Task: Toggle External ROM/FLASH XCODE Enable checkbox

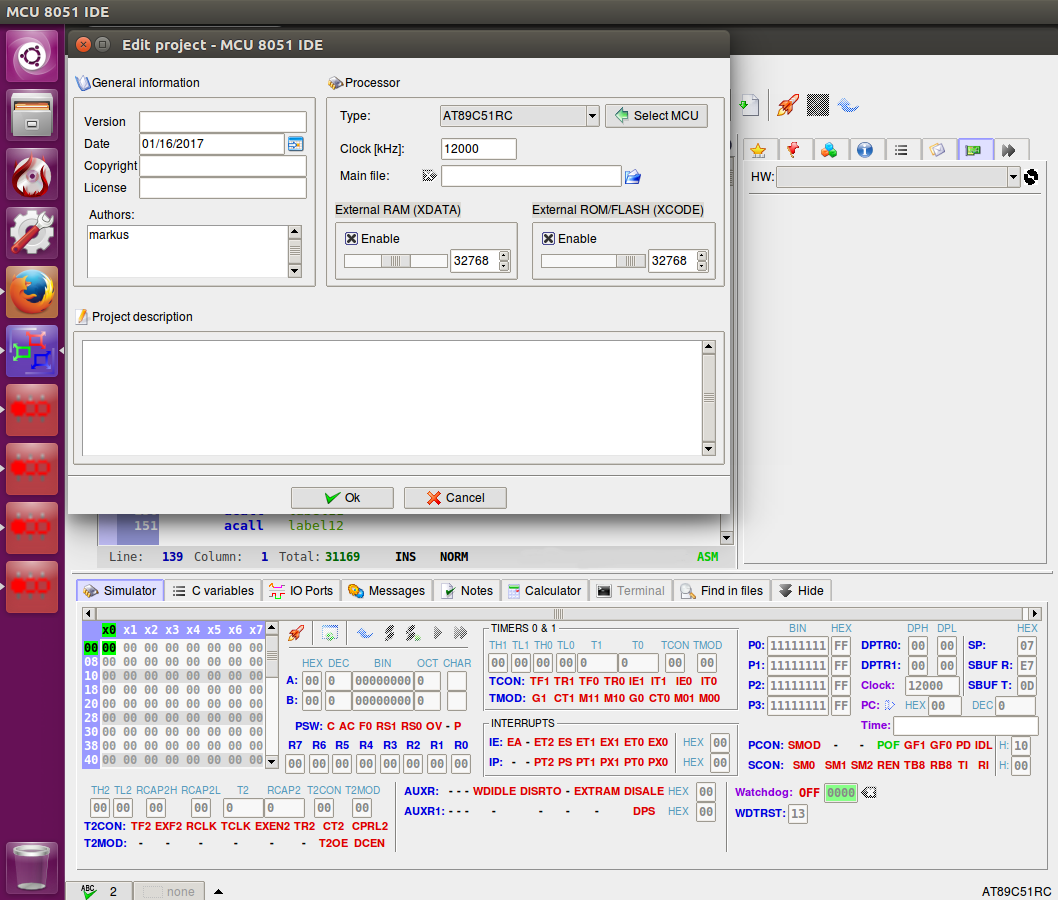Action: click(x=549, y=239)
